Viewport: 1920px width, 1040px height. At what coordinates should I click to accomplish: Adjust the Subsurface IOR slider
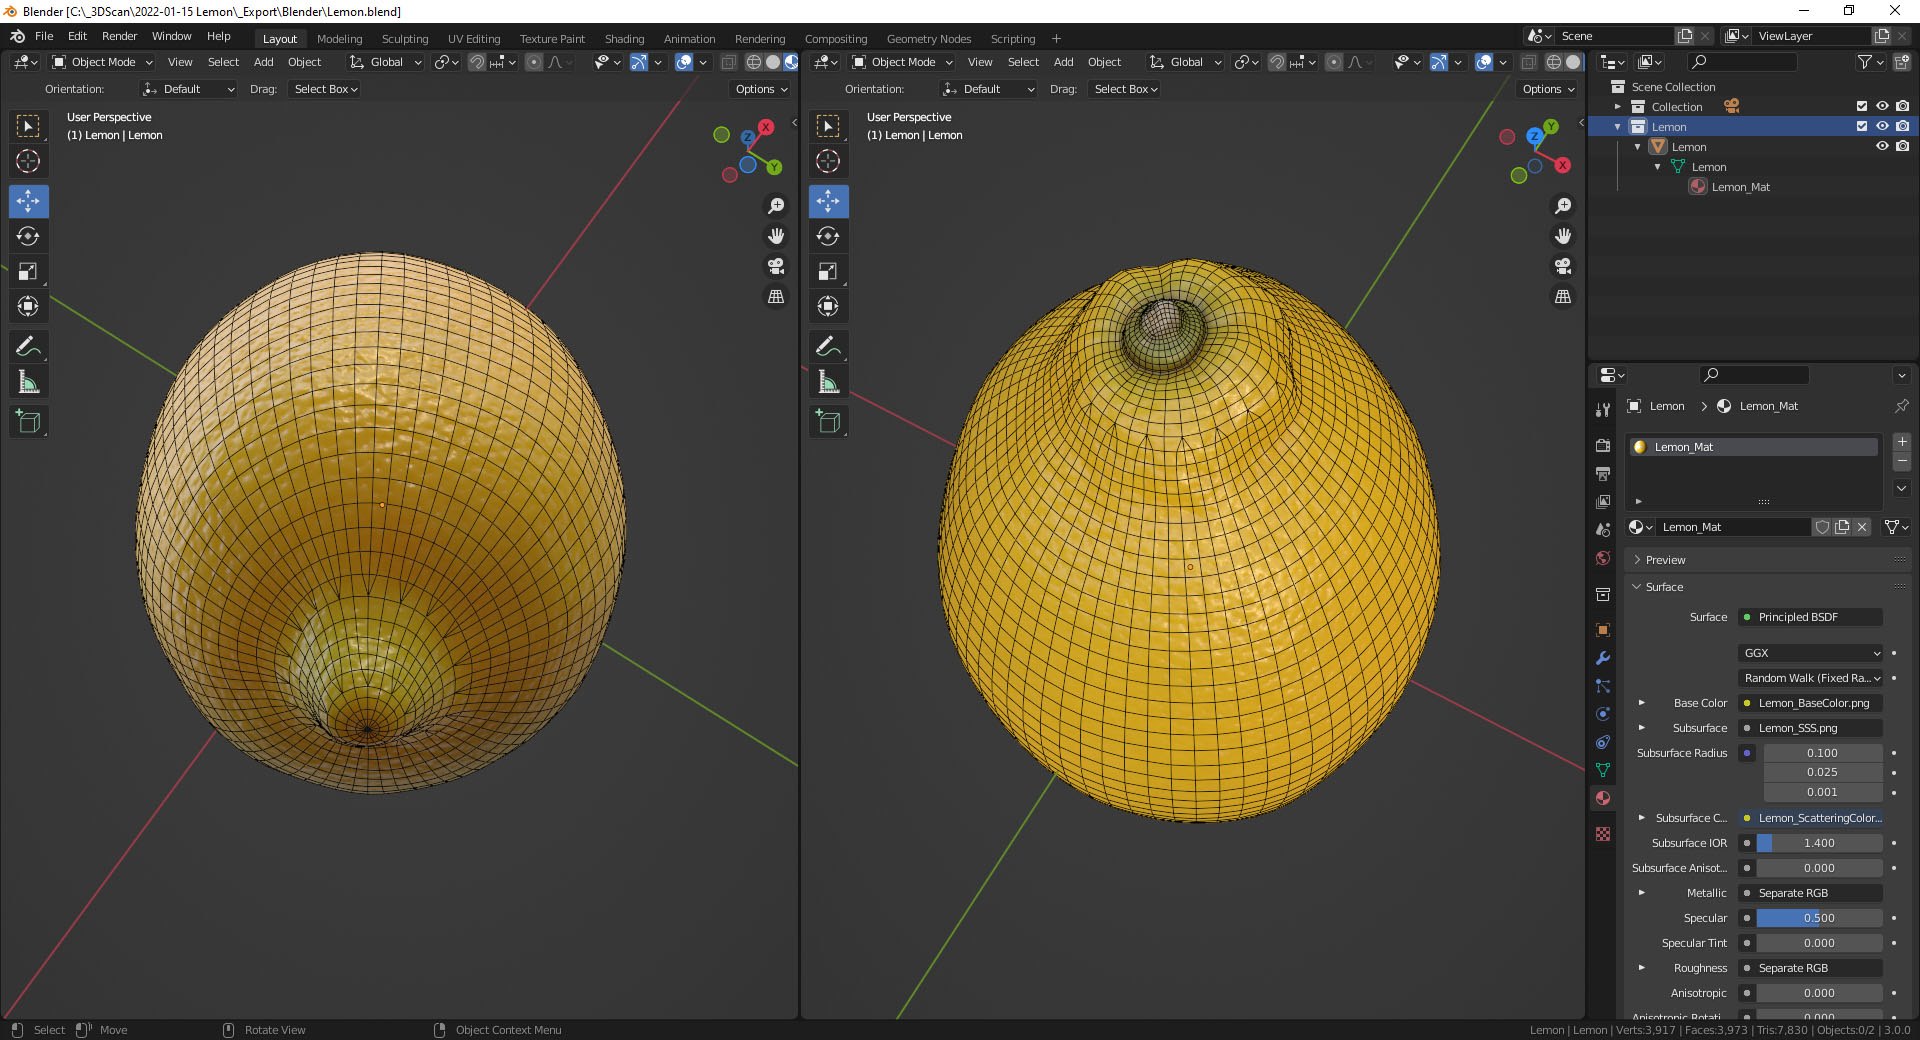pyautogui.click(x=1819, y=843)
